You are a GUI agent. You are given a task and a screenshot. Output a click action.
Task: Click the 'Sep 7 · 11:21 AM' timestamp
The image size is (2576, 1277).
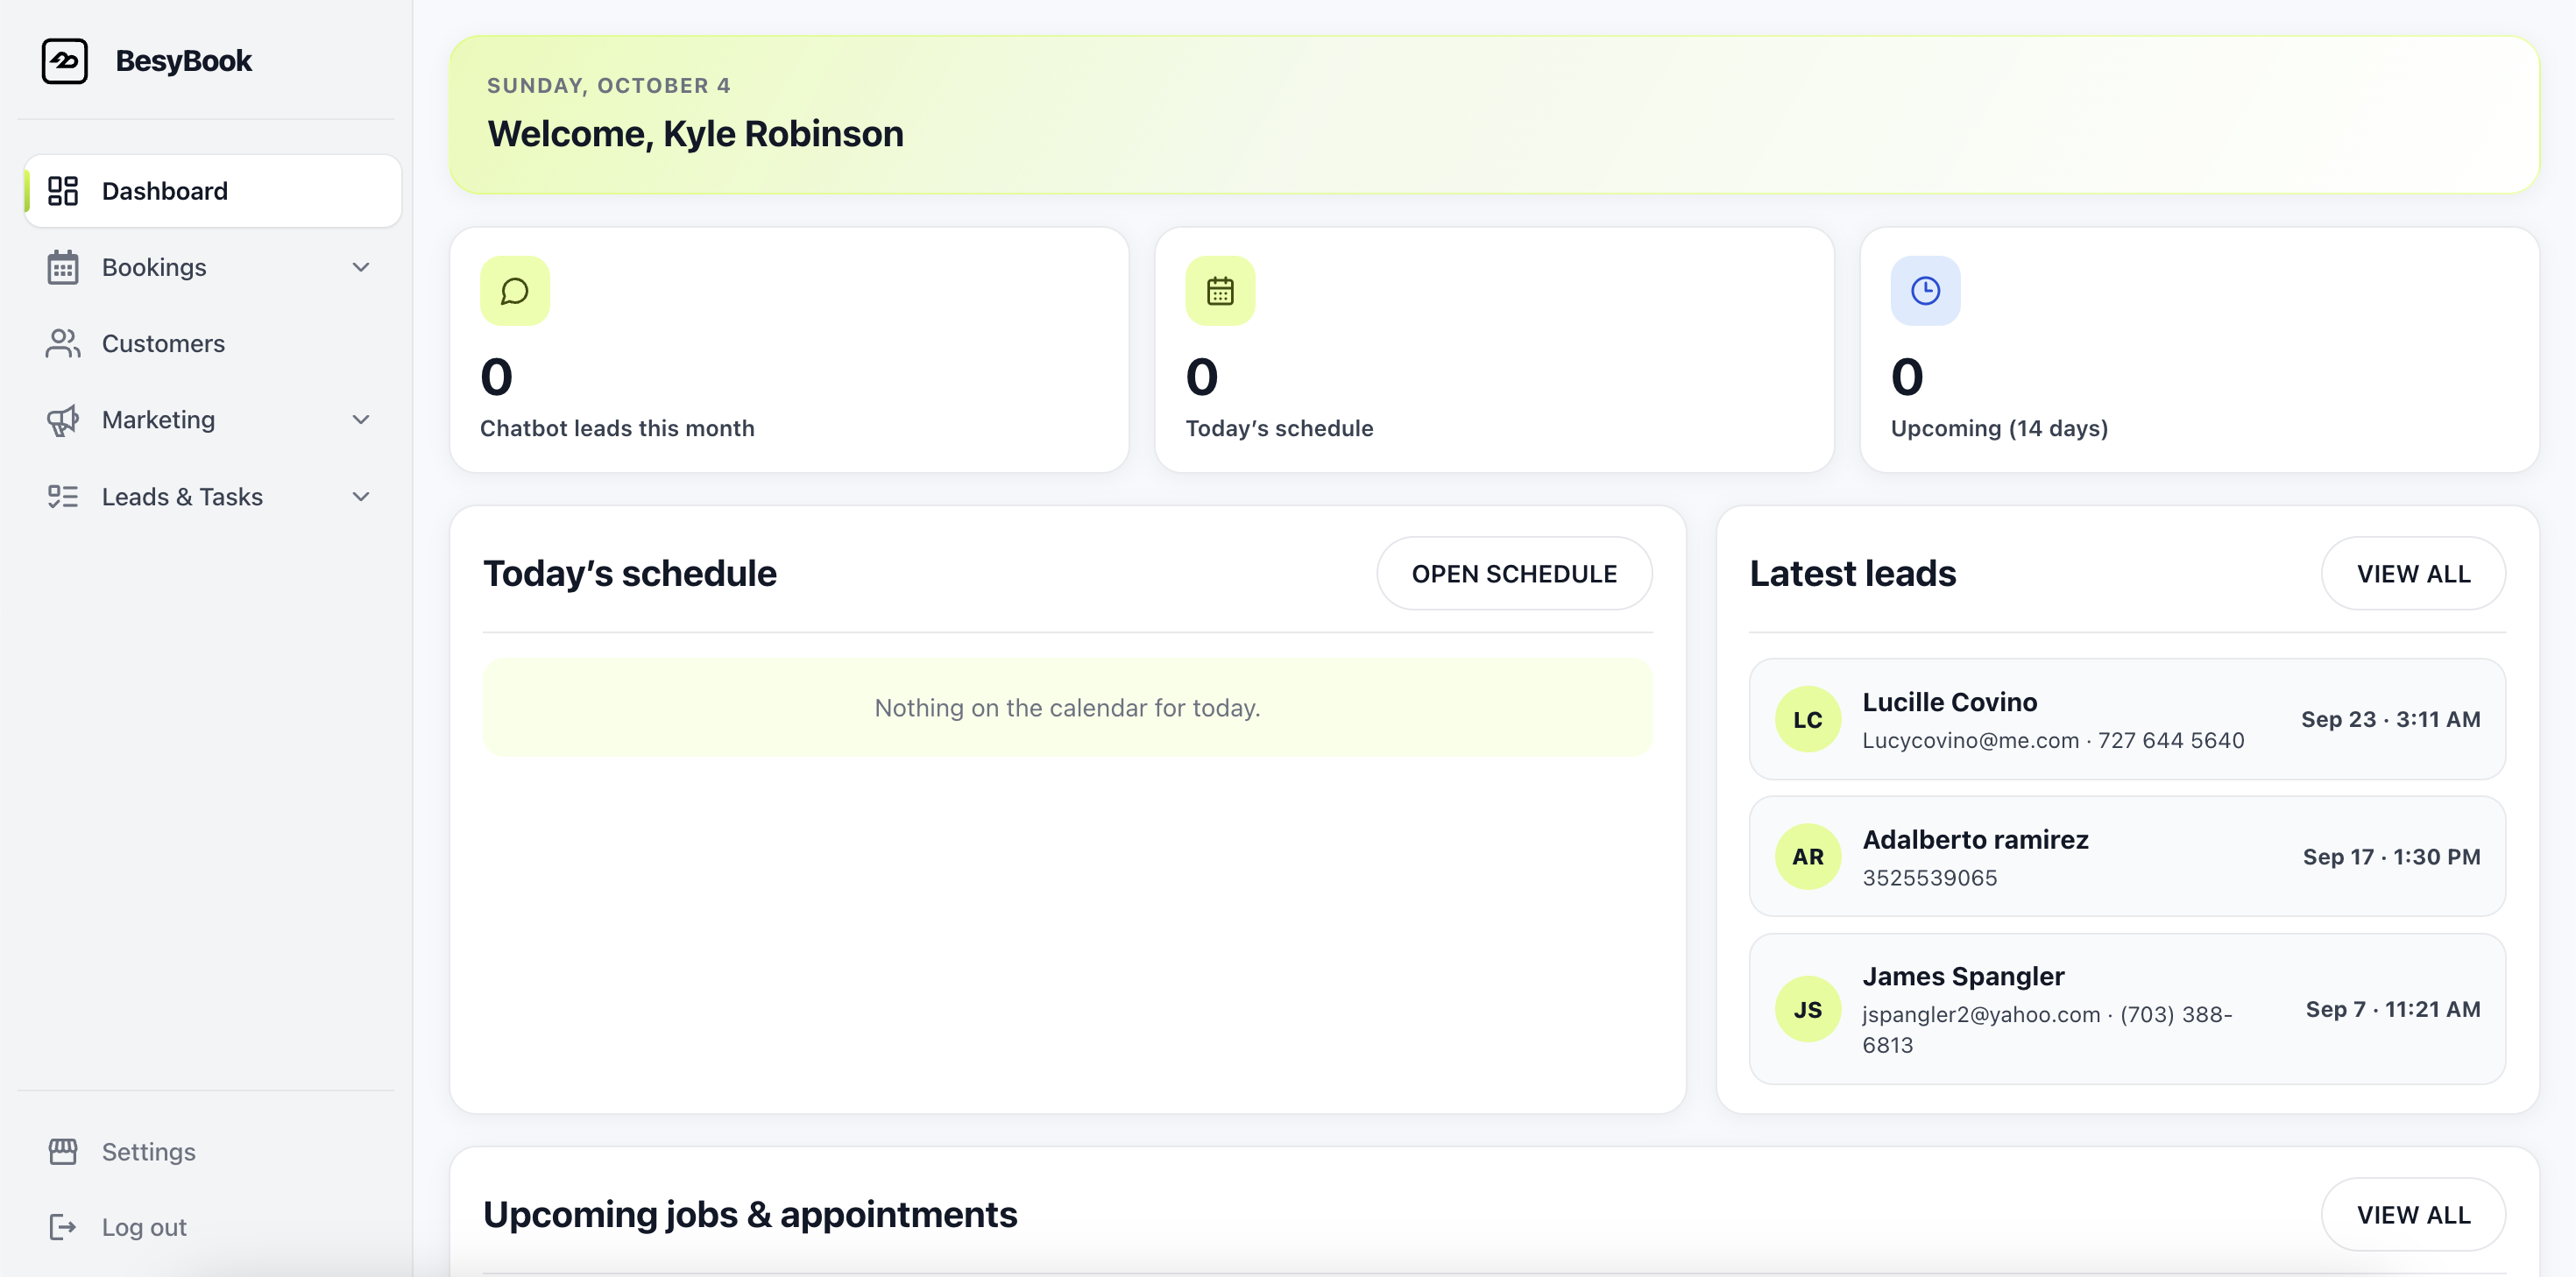tap(2393, 1009)
